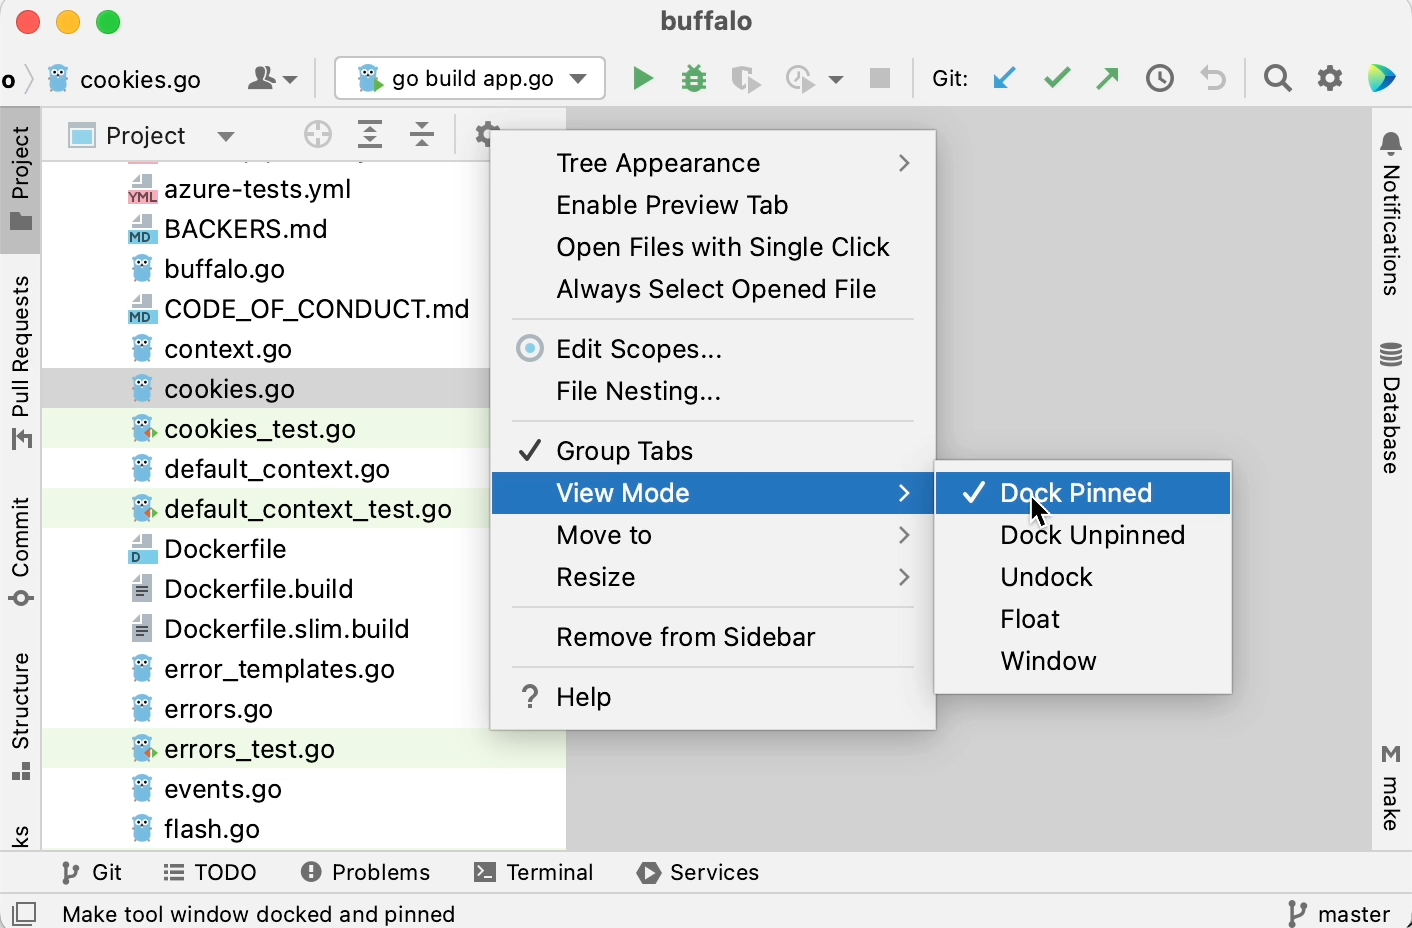Viewport: 1412px width, 928px height.
Task: Open the Database tool window
Action: (x=1391, y=408)
